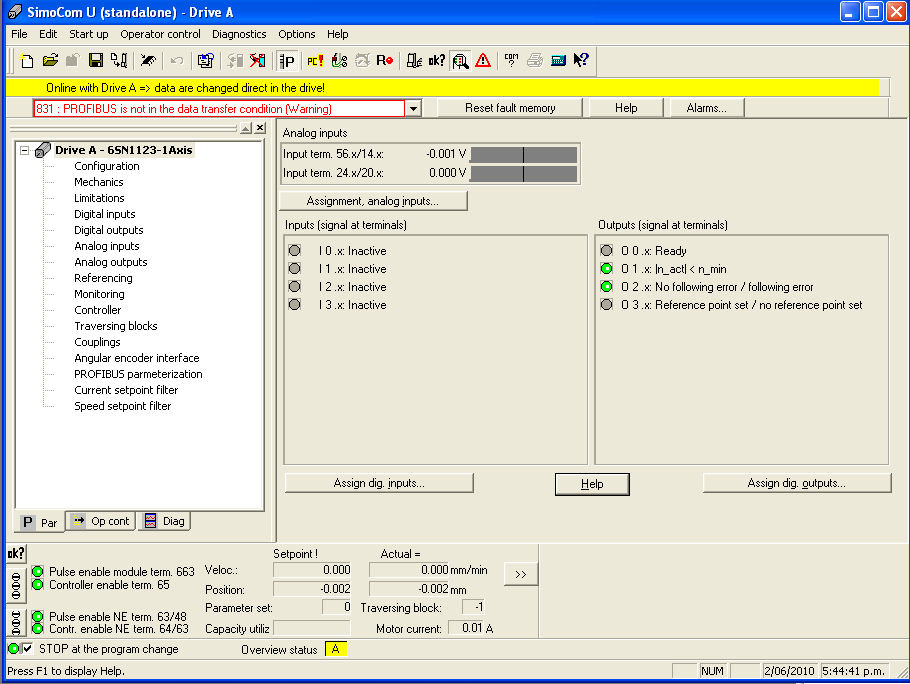This screenshot has width=910, height=684.
Task: Toggle STOP at the program change checkbox
Action: [x=27, y=649]
